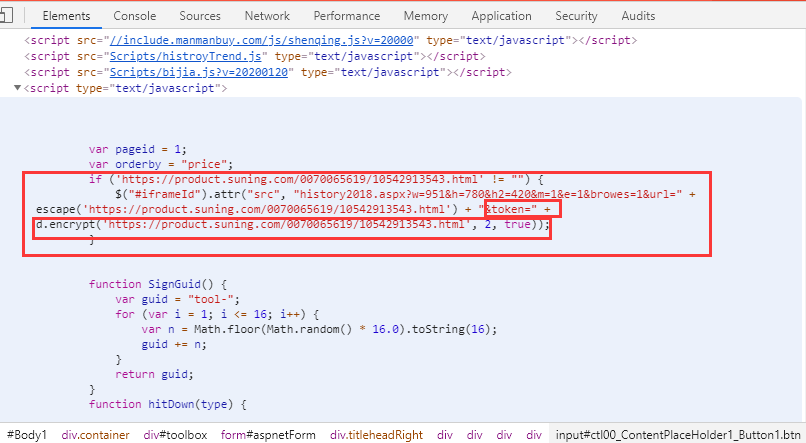Viewport: 806px width, 443px height.
Task: Open the Scripts/bijia.js?v=20200120 link
Action: click(x=199, y=72)
